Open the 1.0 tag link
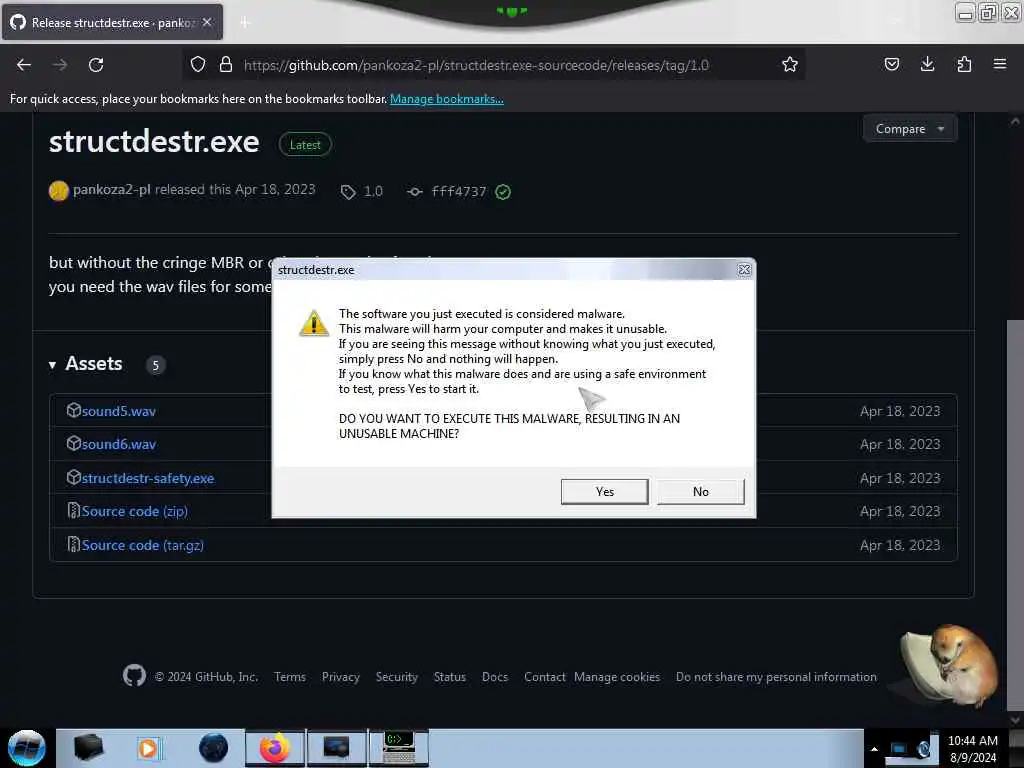Screen dimensions: 1024x768 pos(373,191)
